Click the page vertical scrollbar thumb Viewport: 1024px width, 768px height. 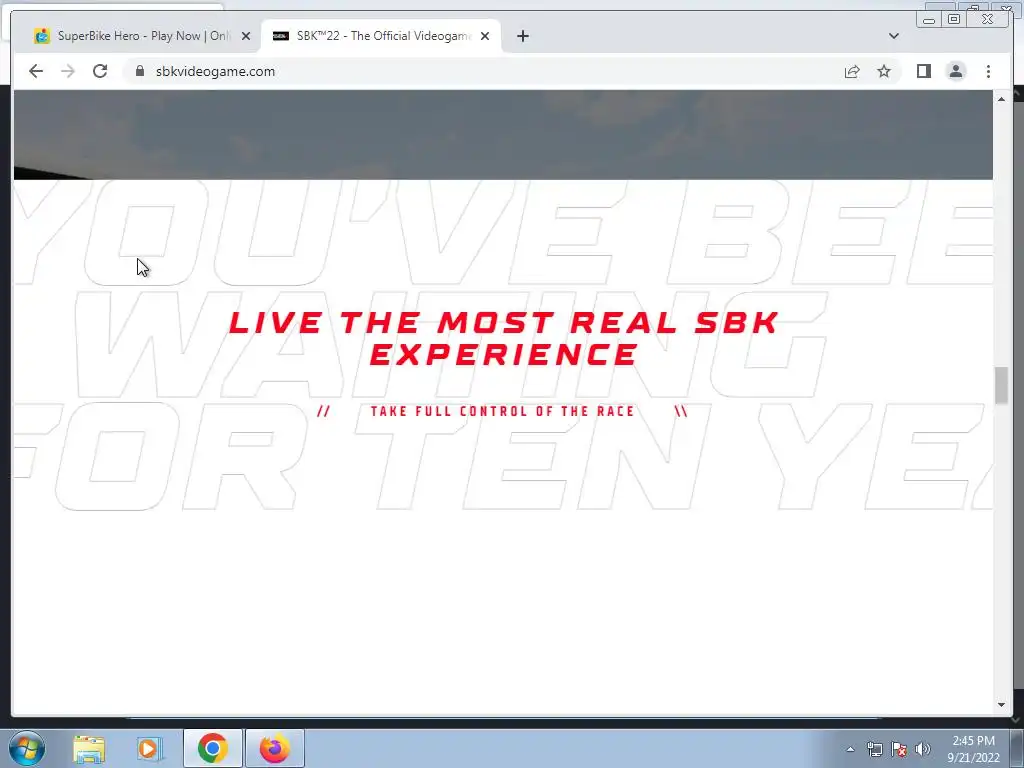(x=1001, y=385)
